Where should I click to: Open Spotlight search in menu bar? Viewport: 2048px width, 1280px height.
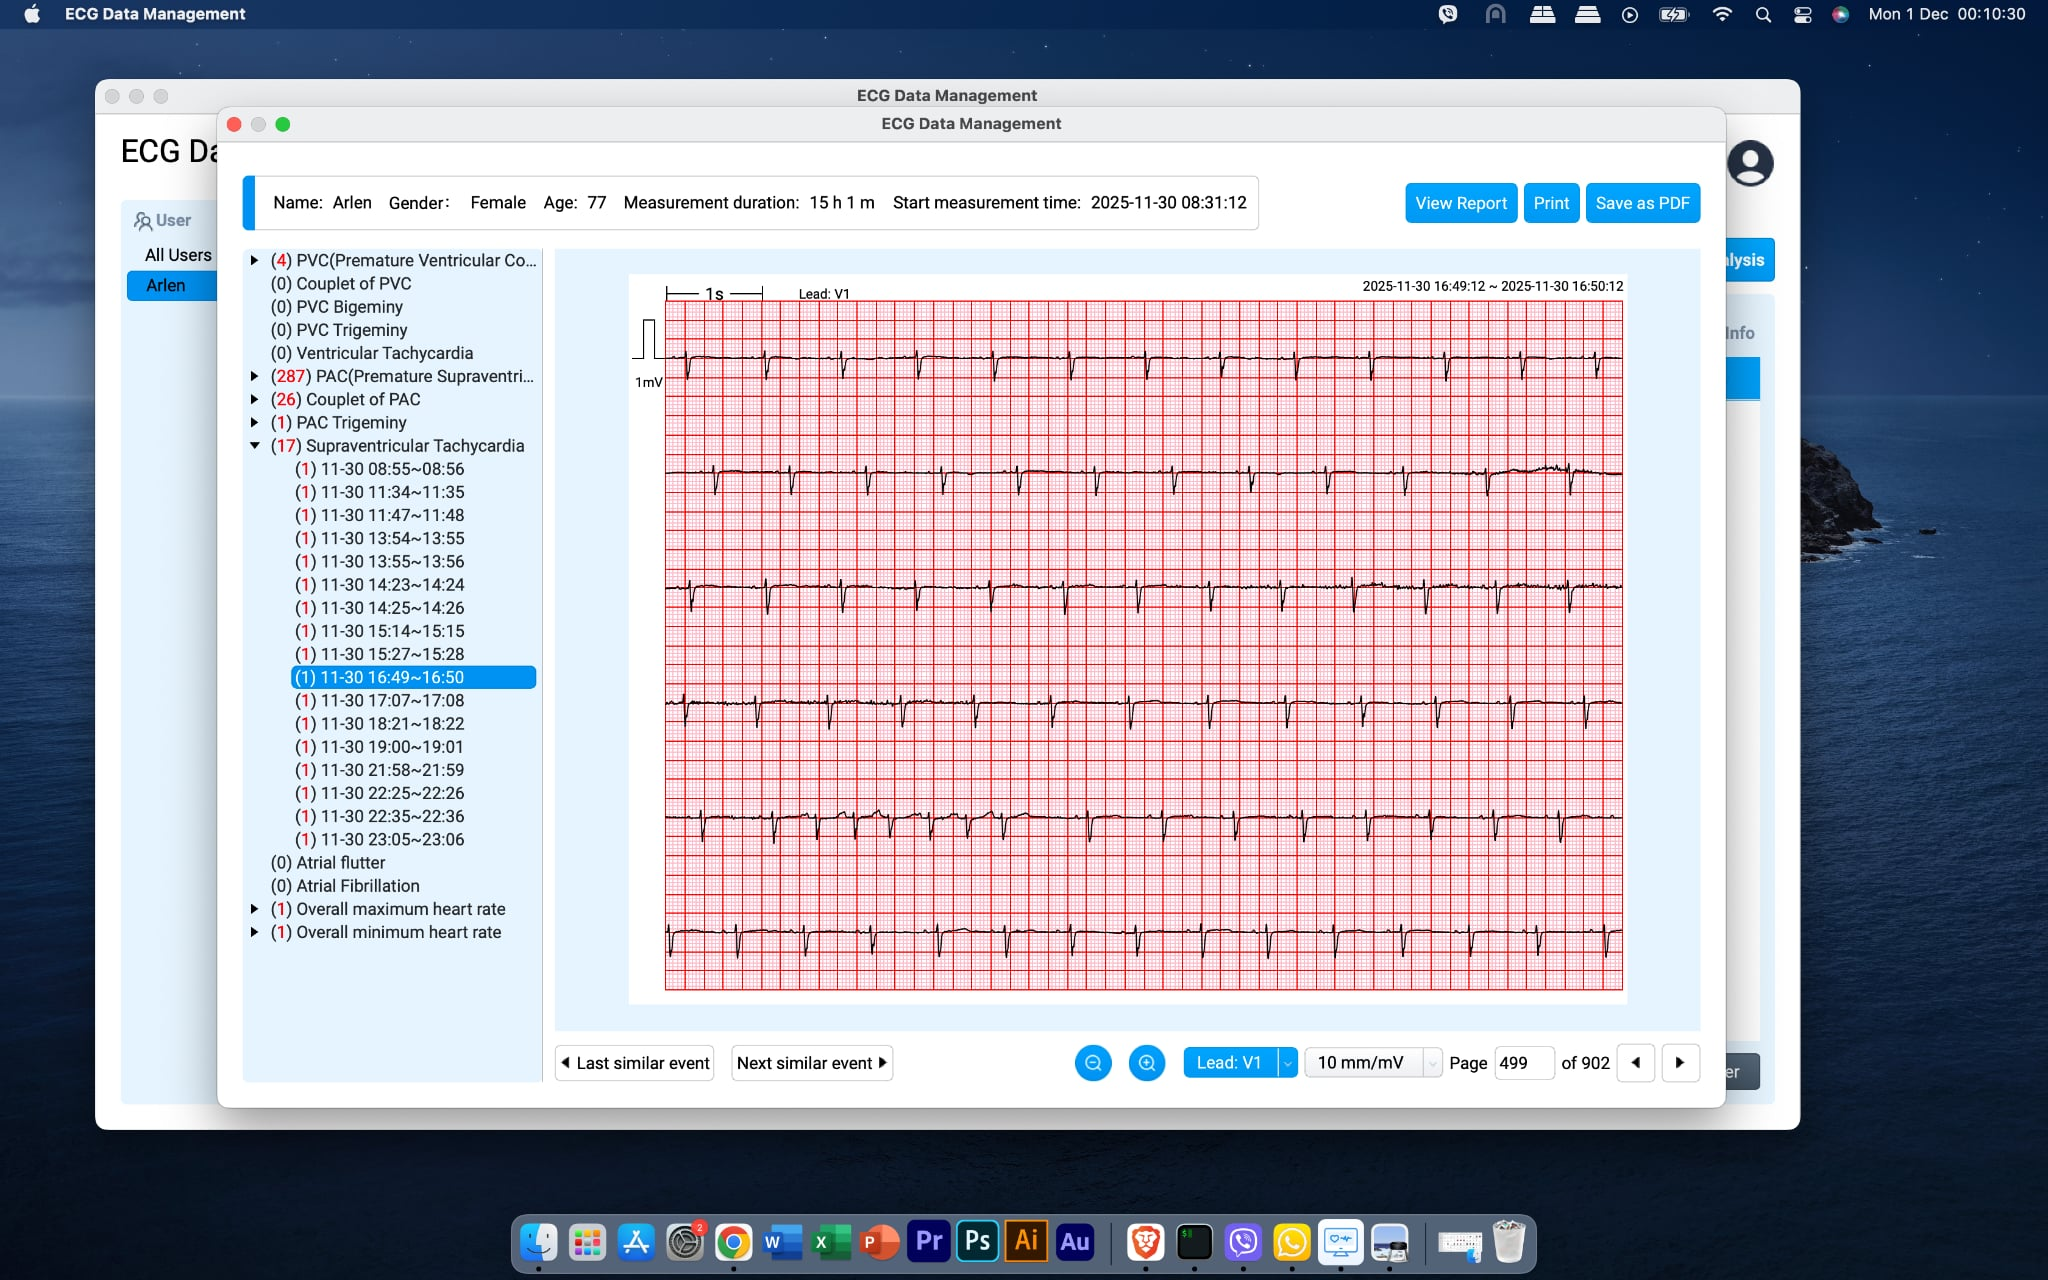click(x=1763, y=14)
